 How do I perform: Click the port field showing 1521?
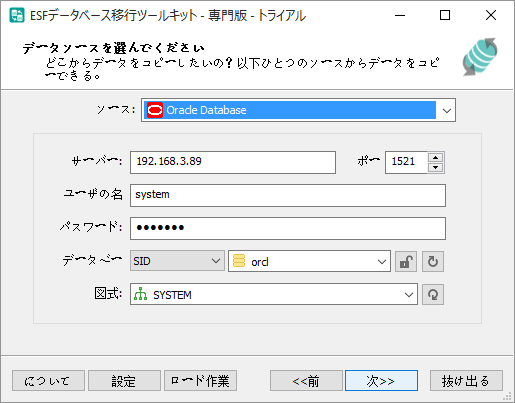pyautogui.click(x=406, y=162)
